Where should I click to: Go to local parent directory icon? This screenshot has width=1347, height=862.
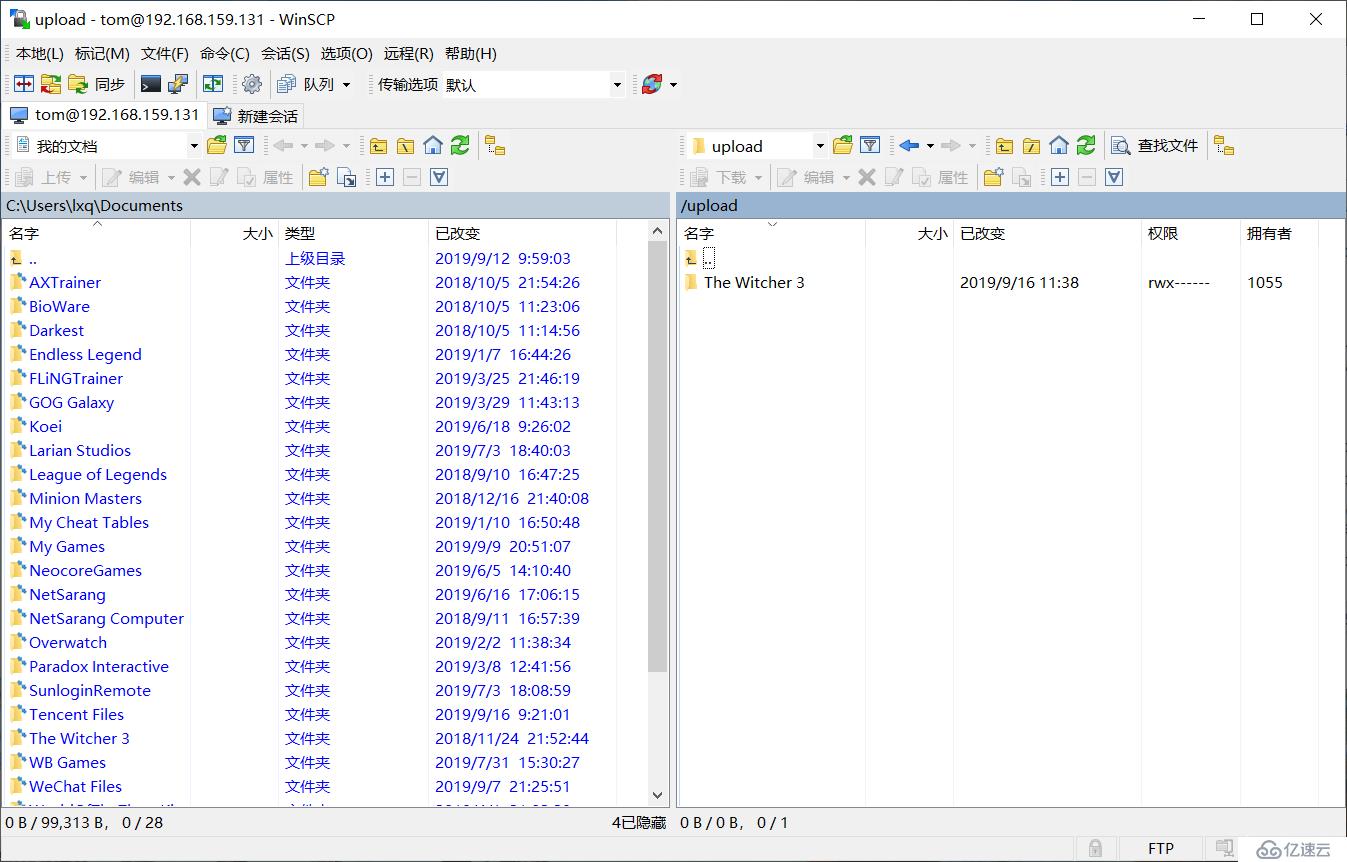point(378,146)
